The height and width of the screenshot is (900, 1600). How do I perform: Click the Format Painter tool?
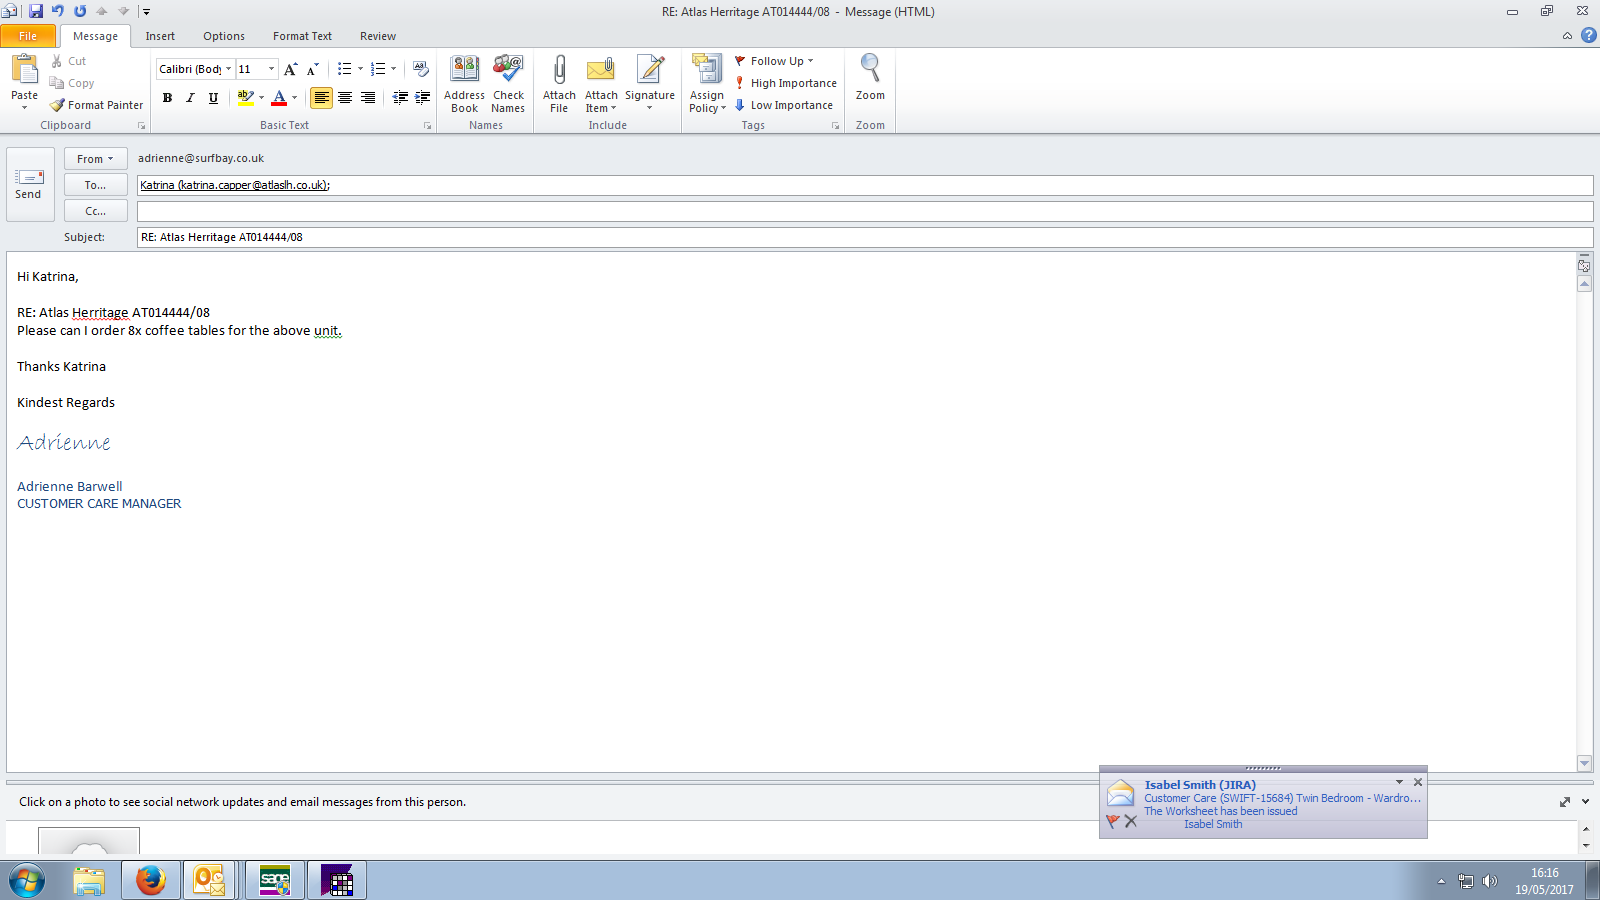97,105
